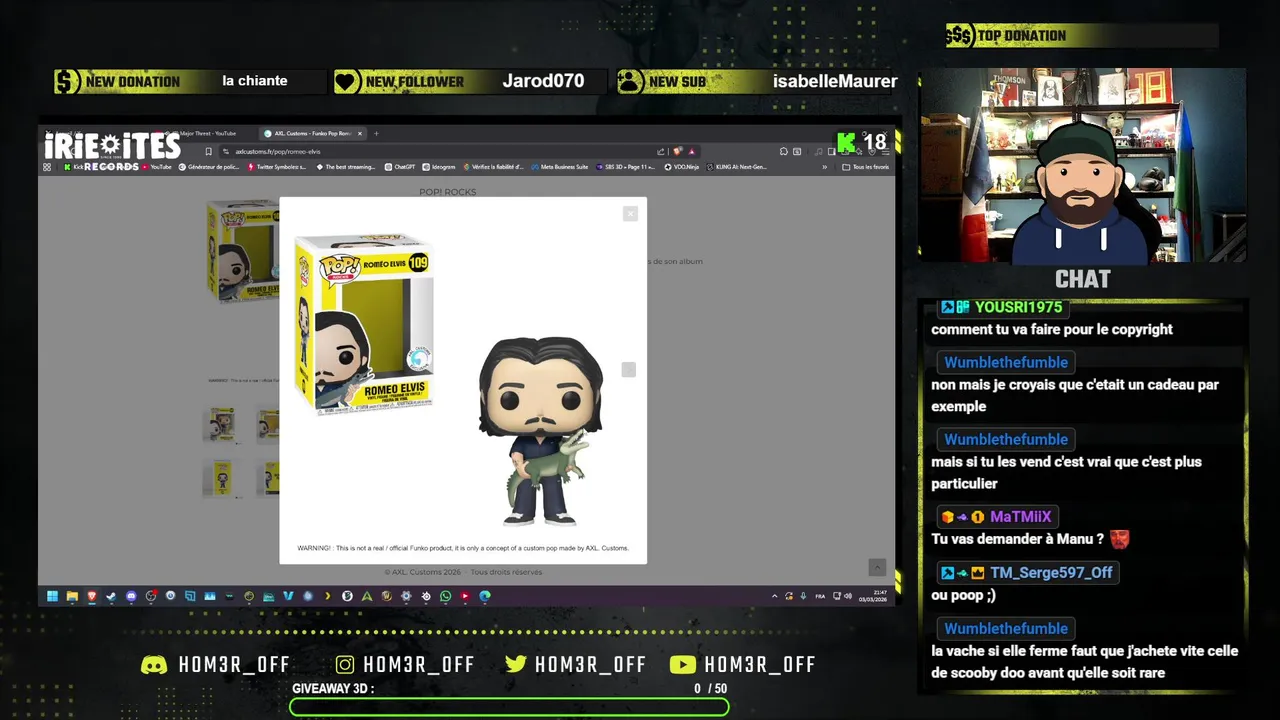Open the Twitter Symbols bookmark

click(x=277, y=167)
